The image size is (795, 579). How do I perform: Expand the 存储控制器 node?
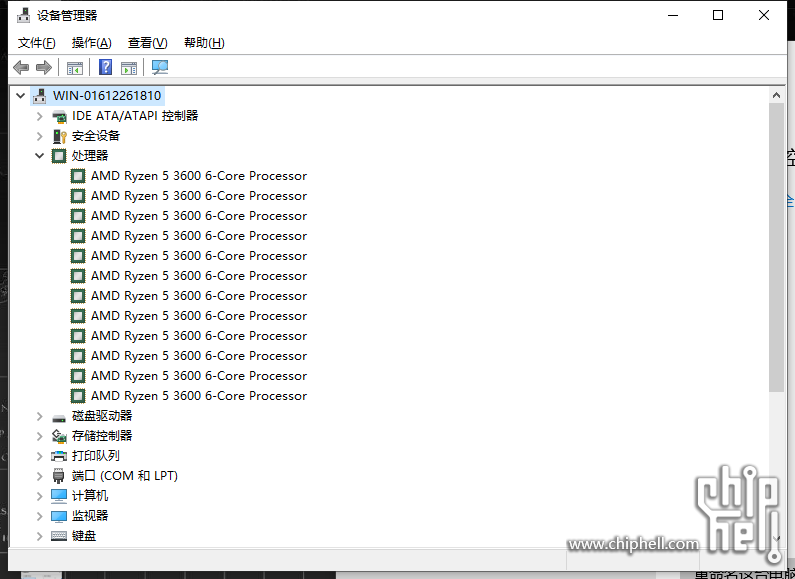click(40, 436)
